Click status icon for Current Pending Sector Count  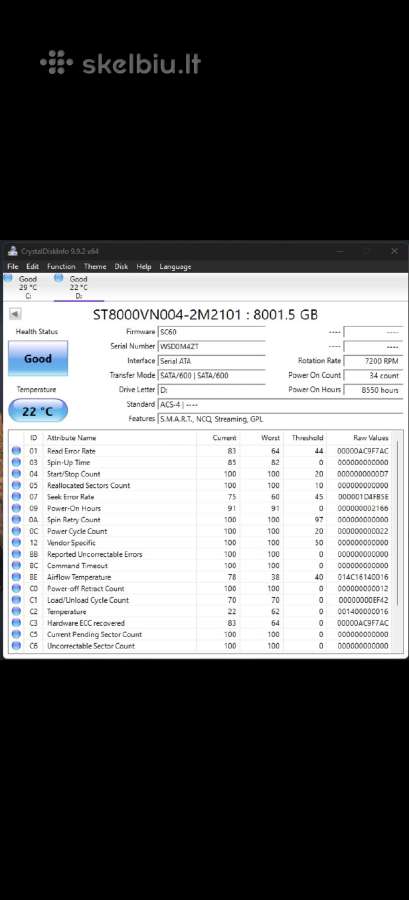[x=16, y=634]
